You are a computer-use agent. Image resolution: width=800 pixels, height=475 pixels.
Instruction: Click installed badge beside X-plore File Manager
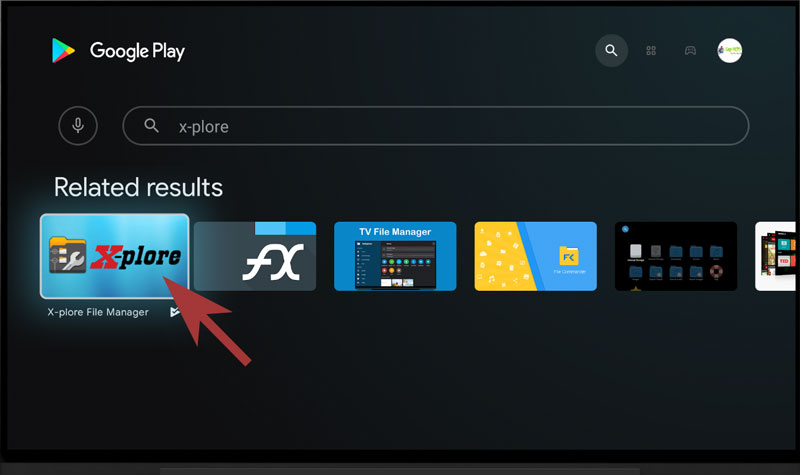pos(174,312)
